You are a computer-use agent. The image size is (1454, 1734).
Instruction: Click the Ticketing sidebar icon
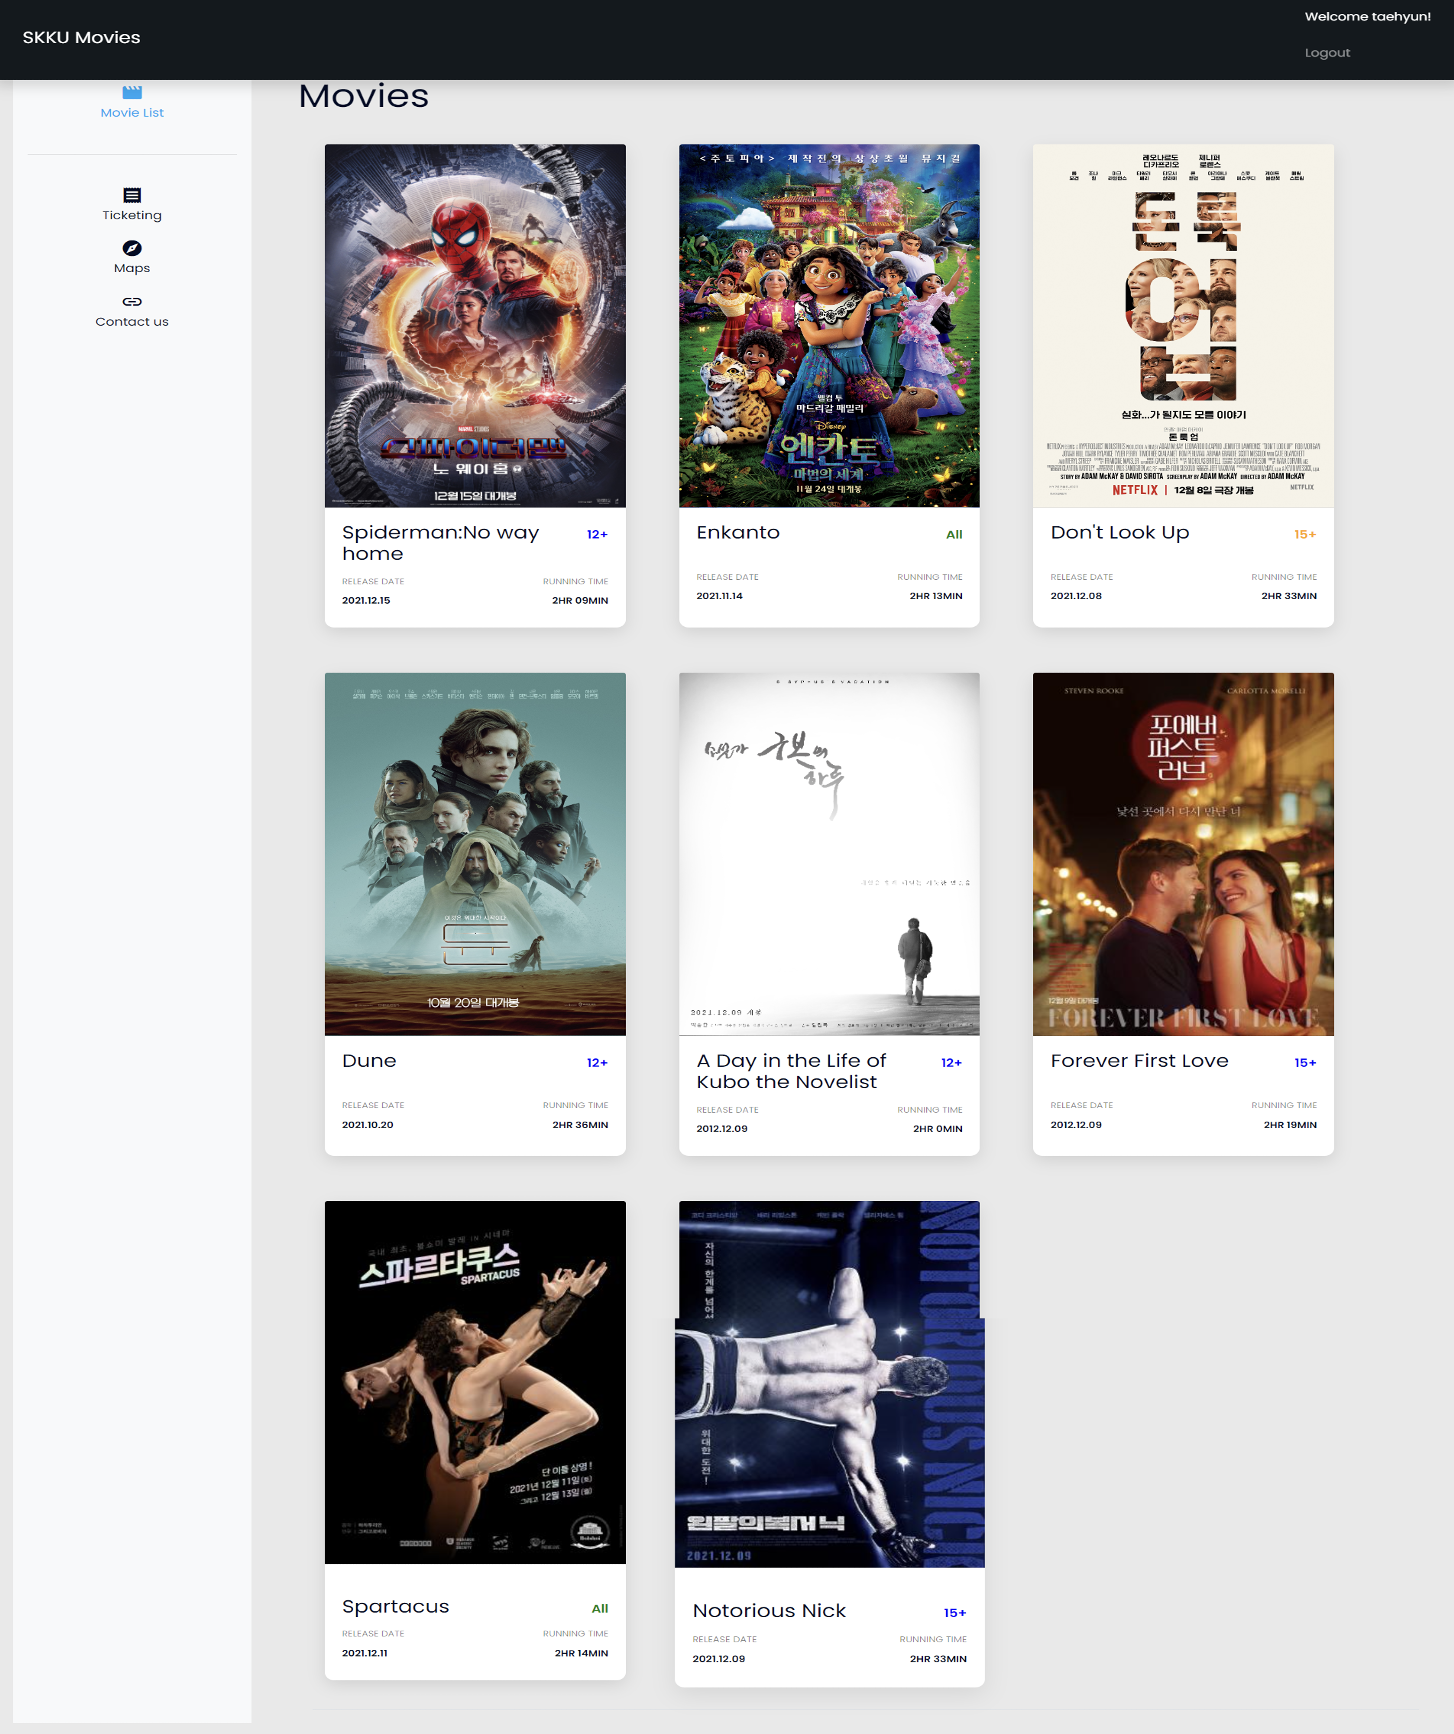tap(132, 195)
